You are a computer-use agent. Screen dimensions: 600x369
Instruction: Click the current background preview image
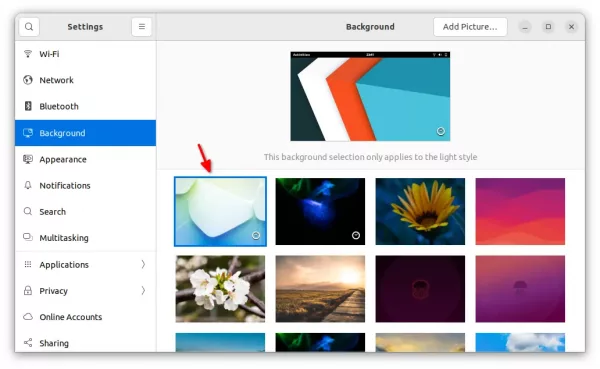click(x=370, y=96)
